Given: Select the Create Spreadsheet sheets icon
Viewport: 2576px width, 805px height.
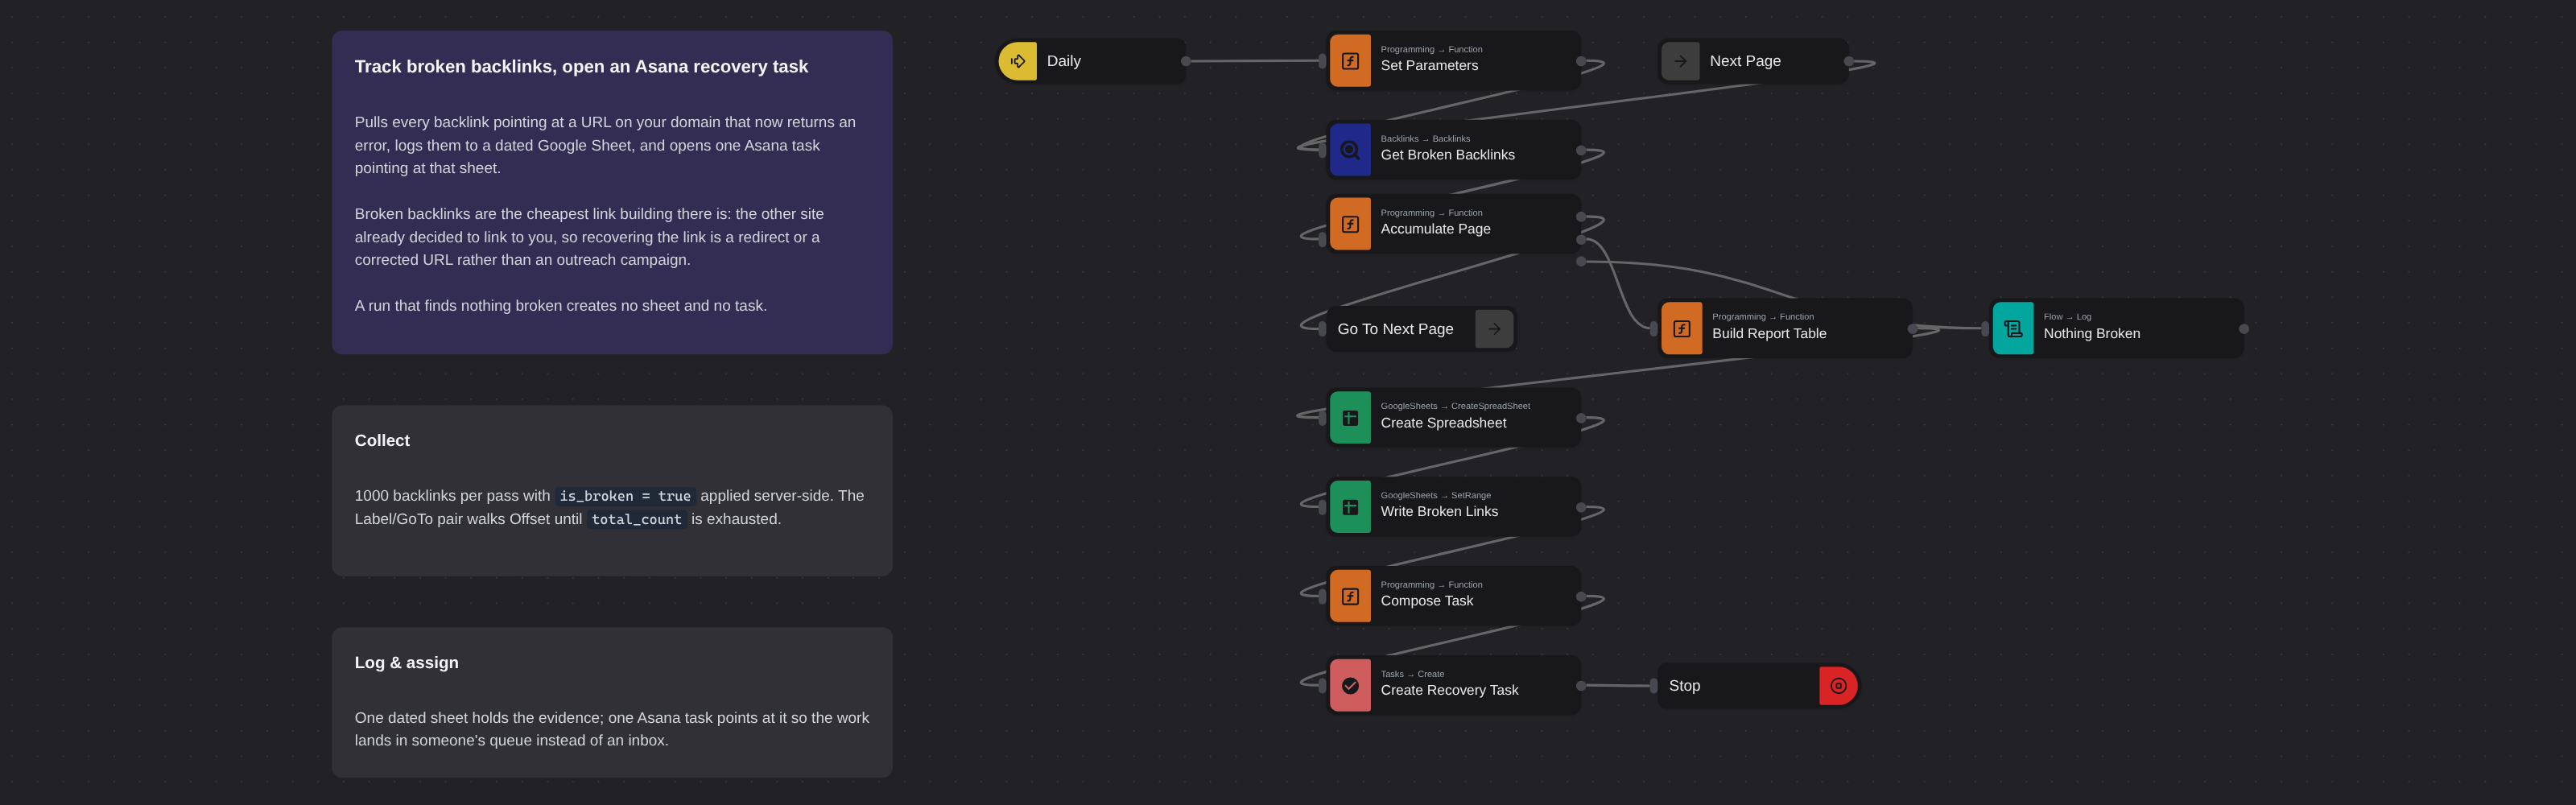Looking at the screenshot, I should (1350, 418).
